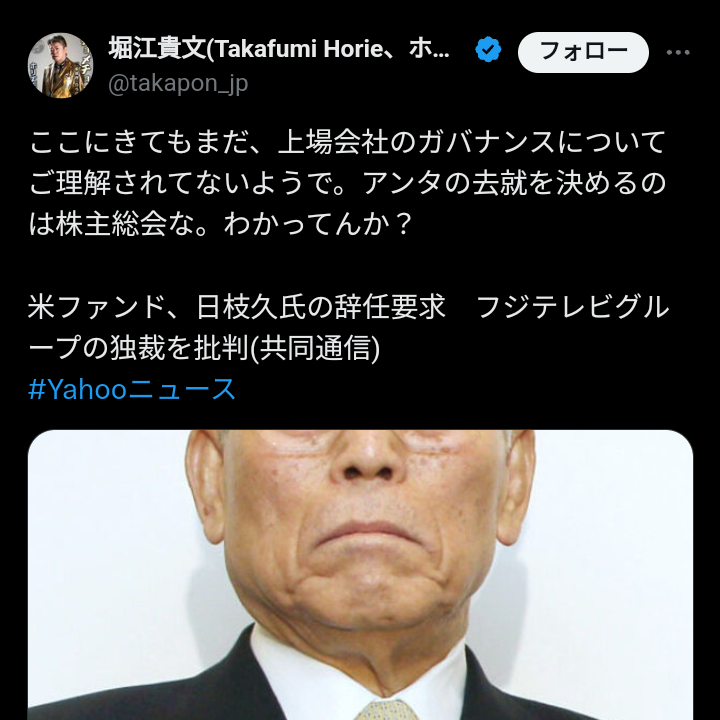Expand the post options via ellipsis
Viewport: 720px width, 720px height.
(x=678, y=52)
